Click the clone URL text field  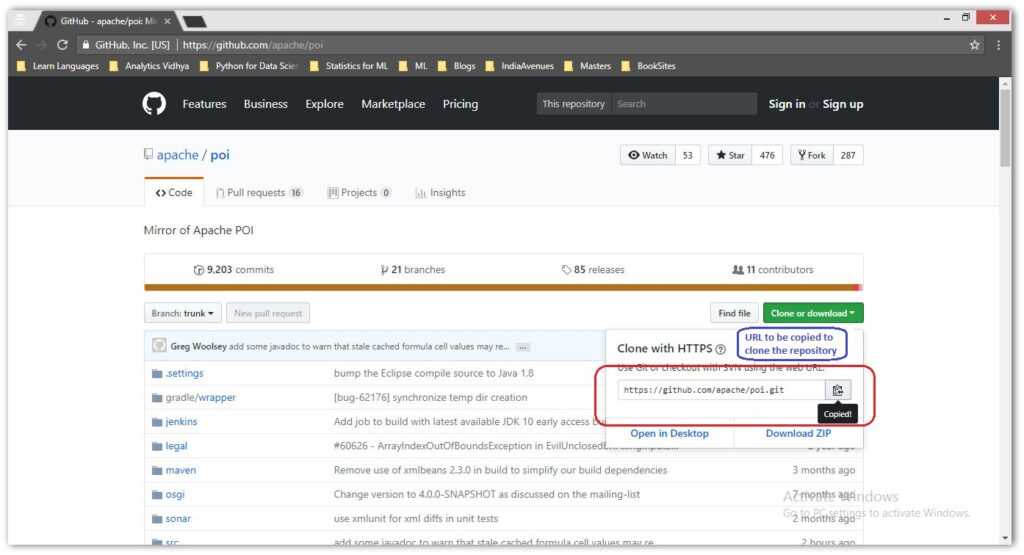[720, 390]
